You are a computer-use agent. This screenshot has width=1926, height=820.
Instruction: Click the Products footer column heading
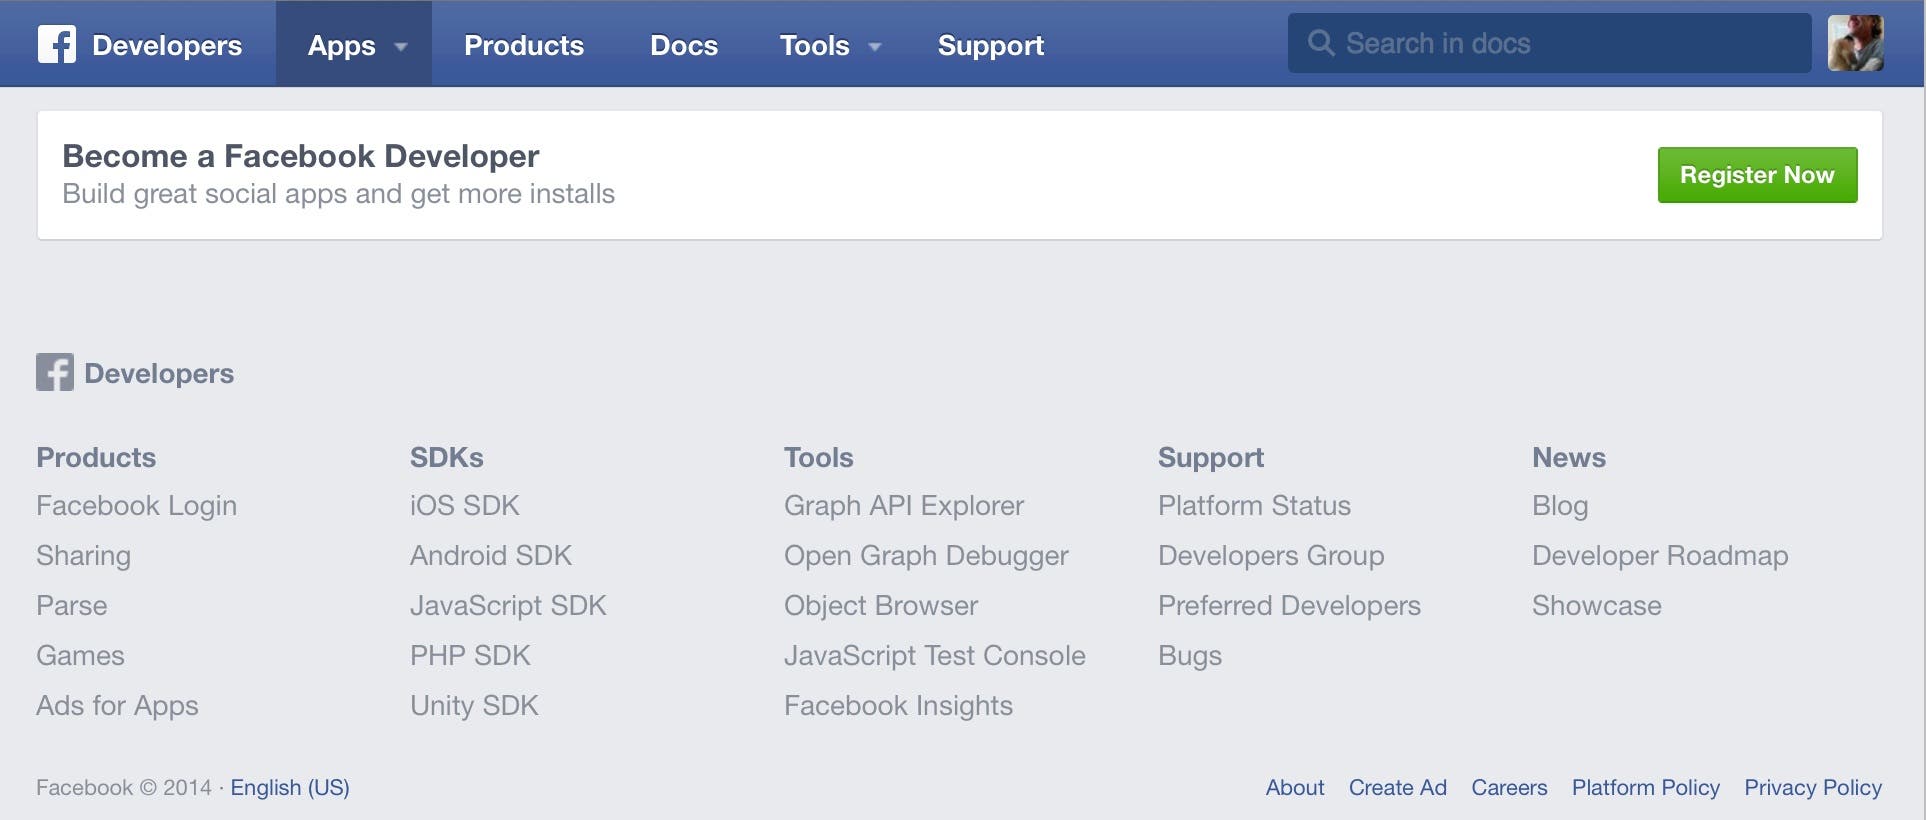(x=96, y=457)
